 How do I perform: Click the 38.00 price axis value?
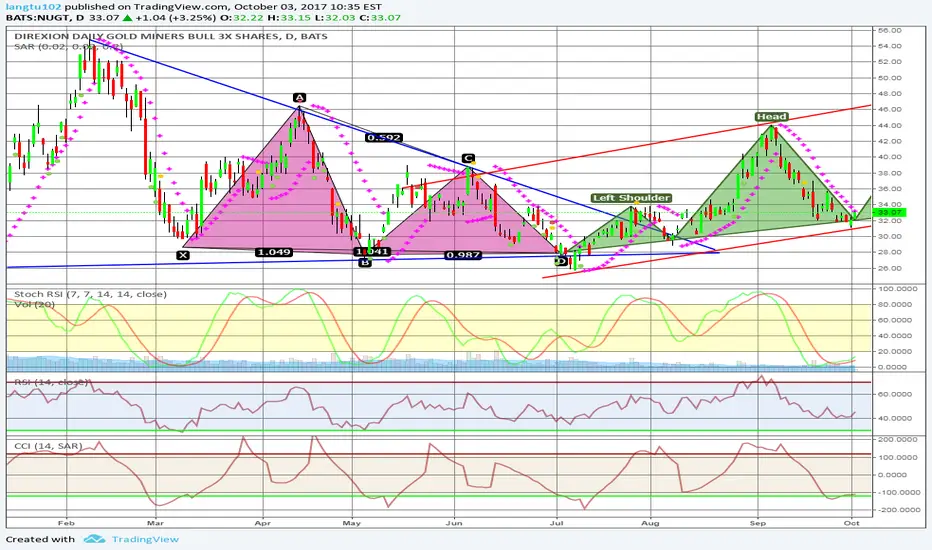click(x=890, y=173)
